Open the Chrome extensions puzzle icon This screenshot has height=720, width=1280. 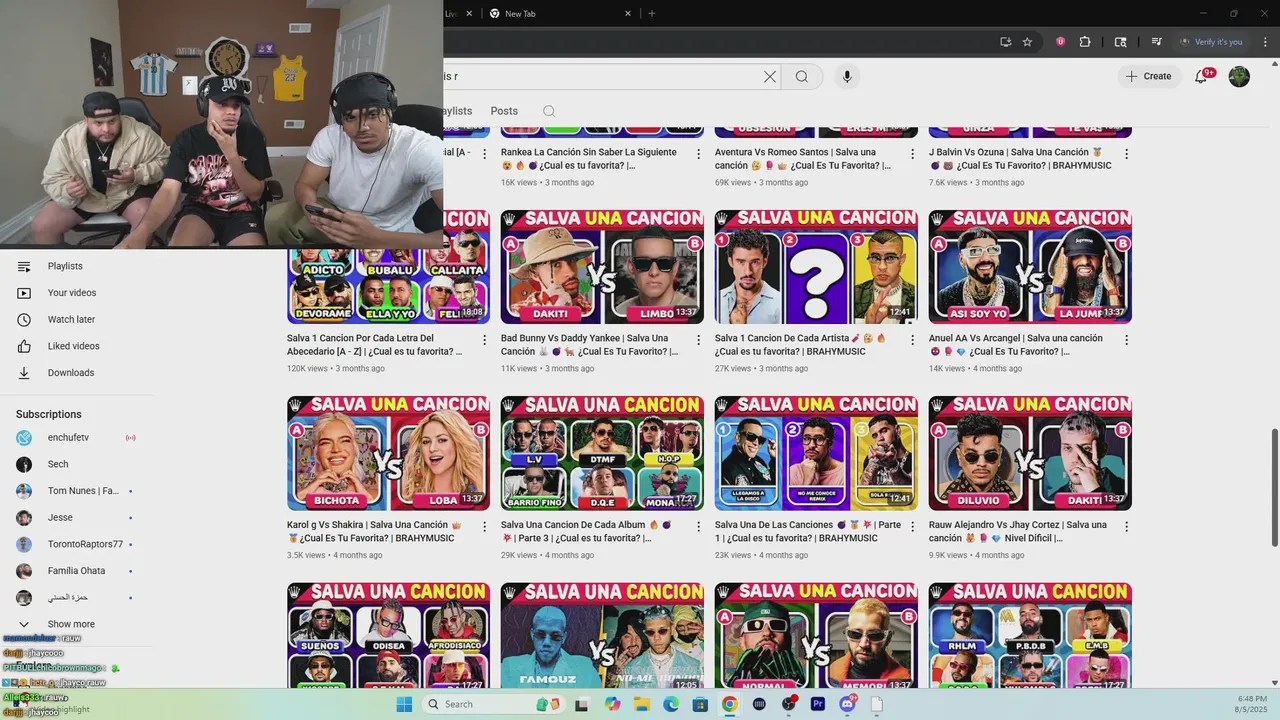1085,42
